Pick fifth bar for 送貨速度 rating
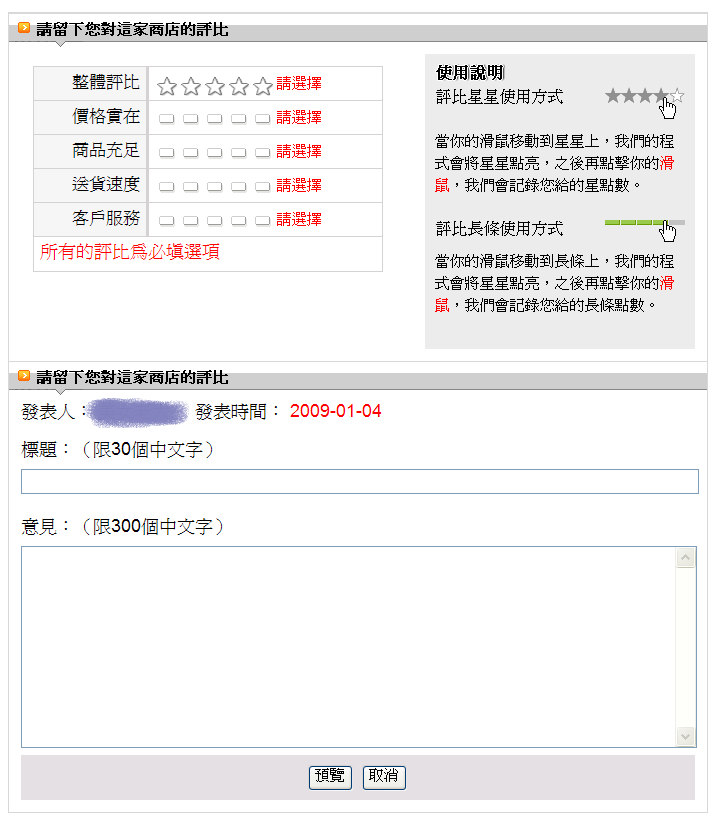The height and width of the screenshot is (817, 718). coord(263,186)
